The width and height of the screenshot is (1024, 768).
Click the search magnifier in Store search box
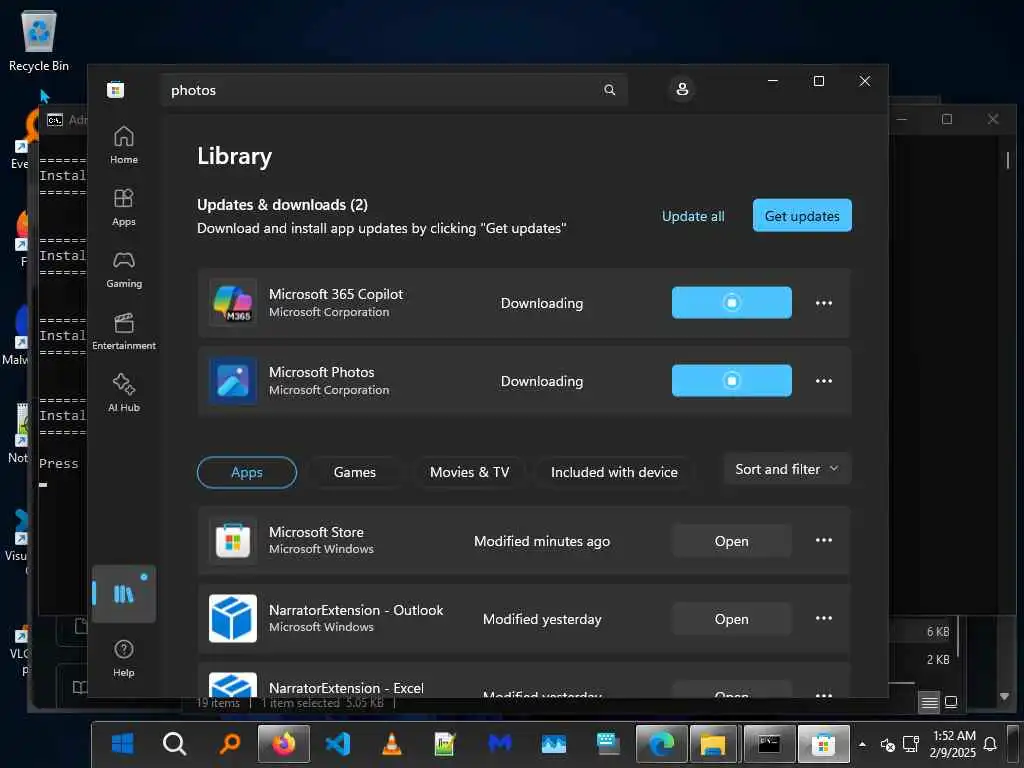[609, 89]
